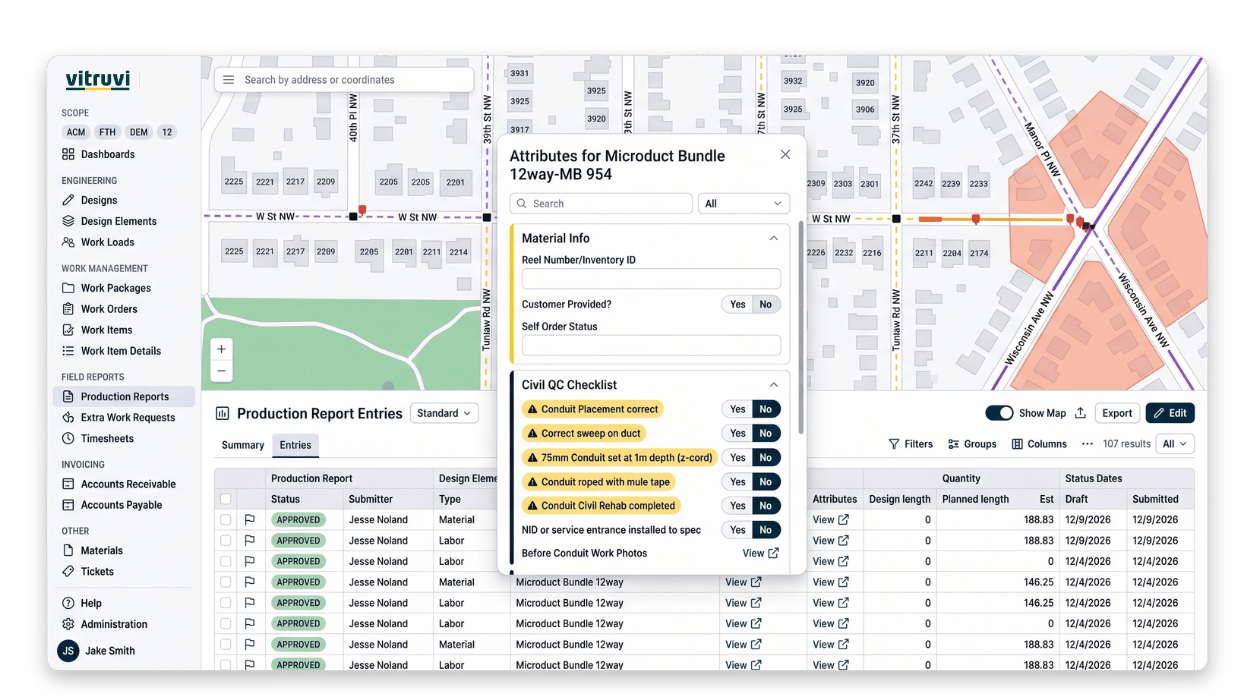Viewport: 1260px width, 700px height.
Task: Click the dialog vertical scrollbar
Action: (800, 330)
